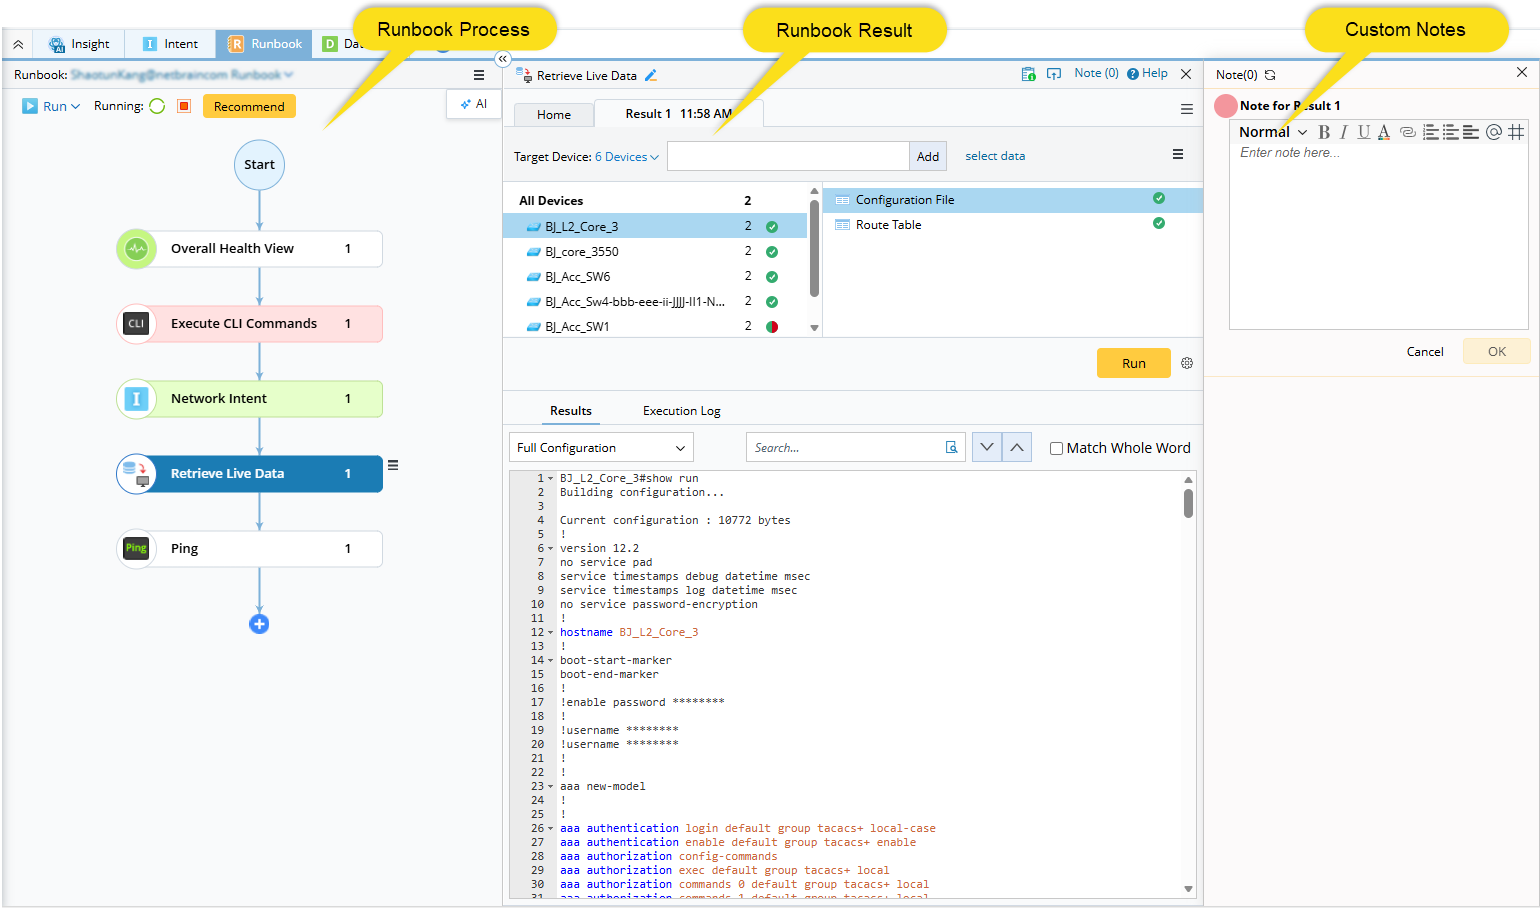Rename Retrieve Live Data with the pencil icon
The image size is (1540, 908).
click(x=651, y=75)
